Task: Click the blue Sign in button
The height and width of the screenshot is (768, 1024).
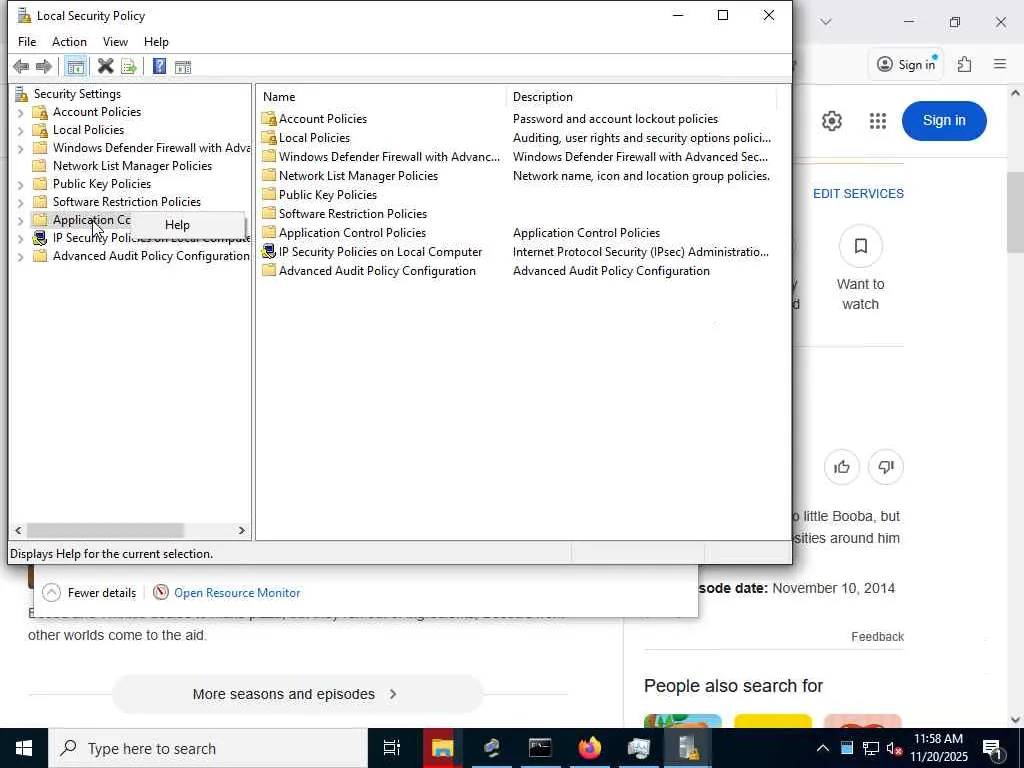Action: (x=944, y=121)
